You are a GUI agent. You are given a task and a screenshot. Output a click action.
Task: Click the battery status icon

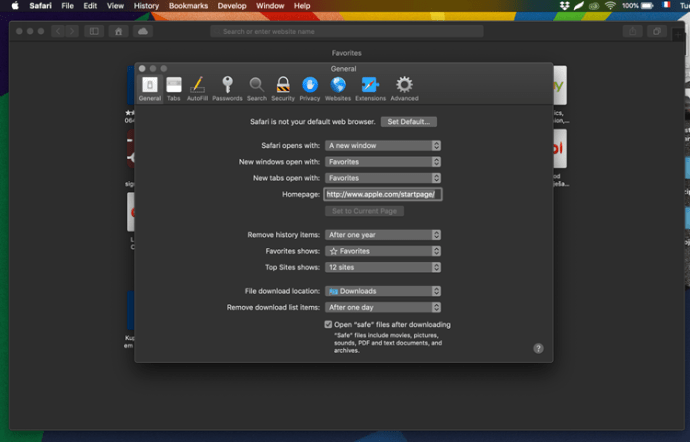(x=647, y=6)
